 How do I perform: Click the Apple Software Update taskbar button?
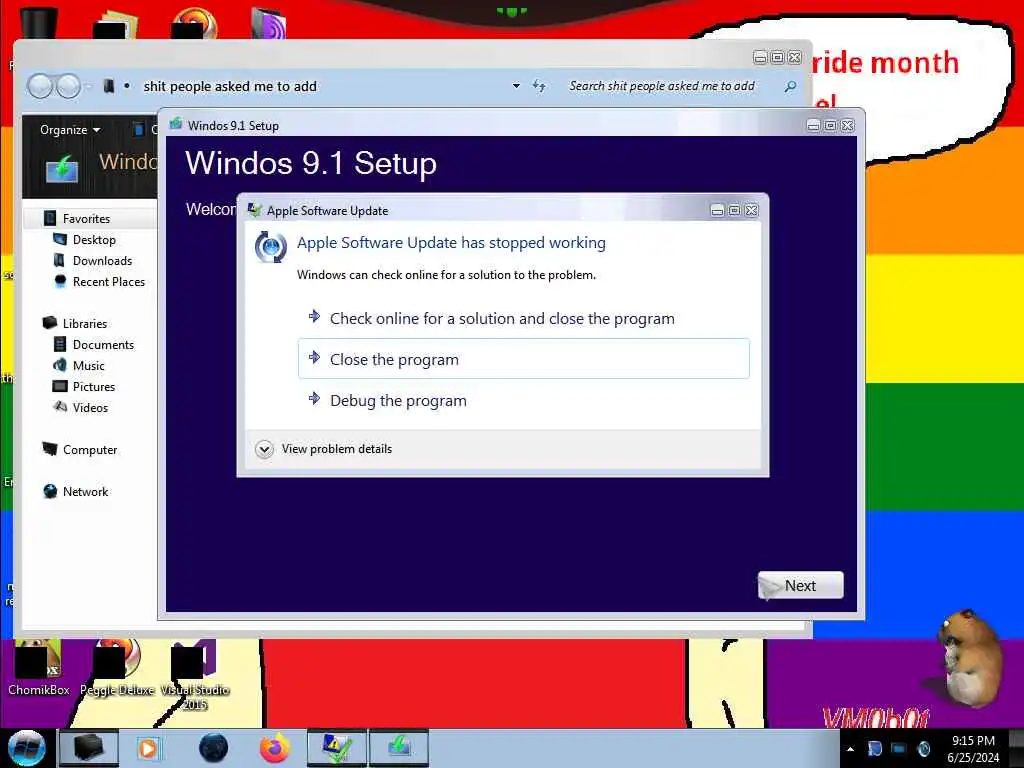pos(336,748)
